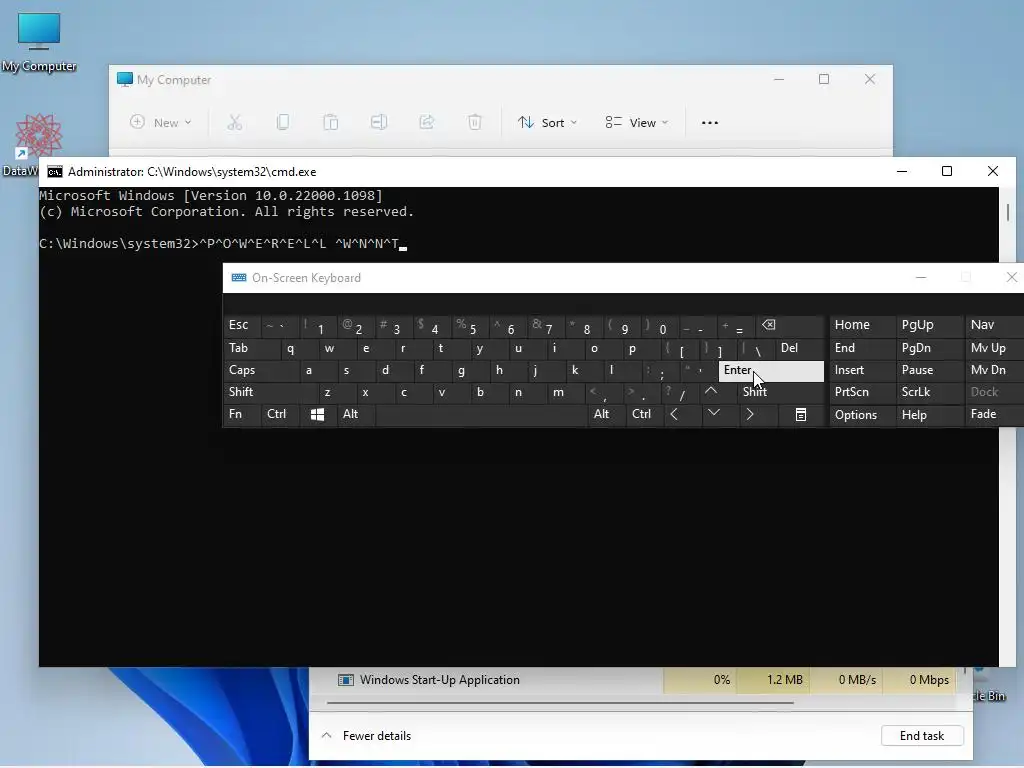
Task: Click the PrtScn key on keyboard
Action: pos(861,392)
